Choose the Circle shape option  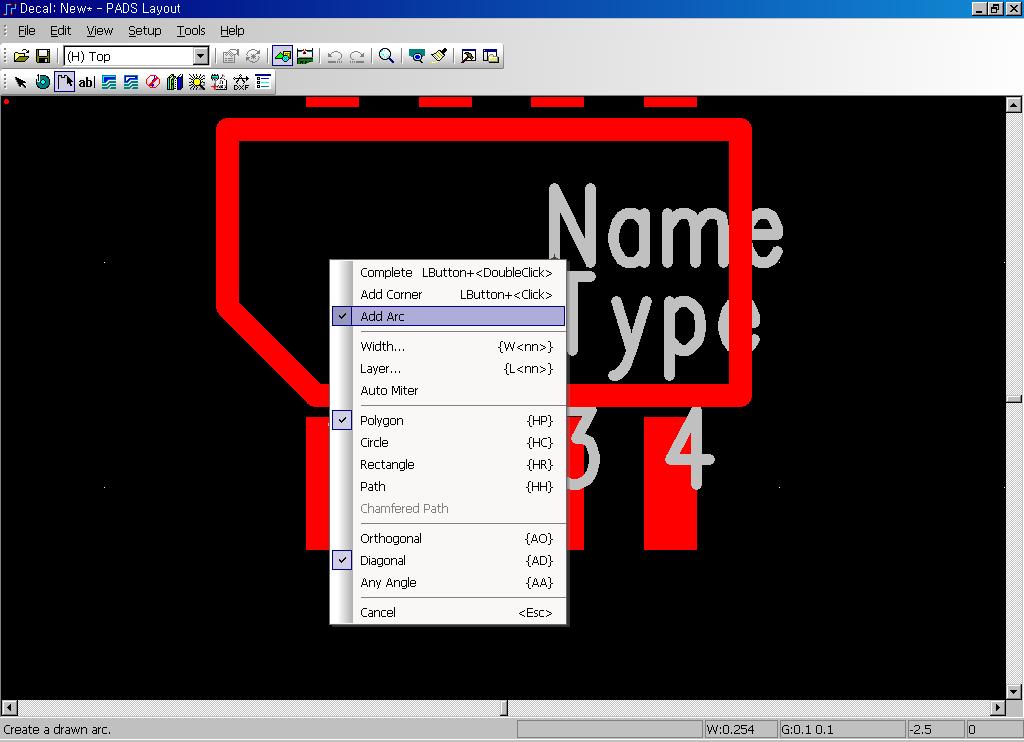pos(448,443)
